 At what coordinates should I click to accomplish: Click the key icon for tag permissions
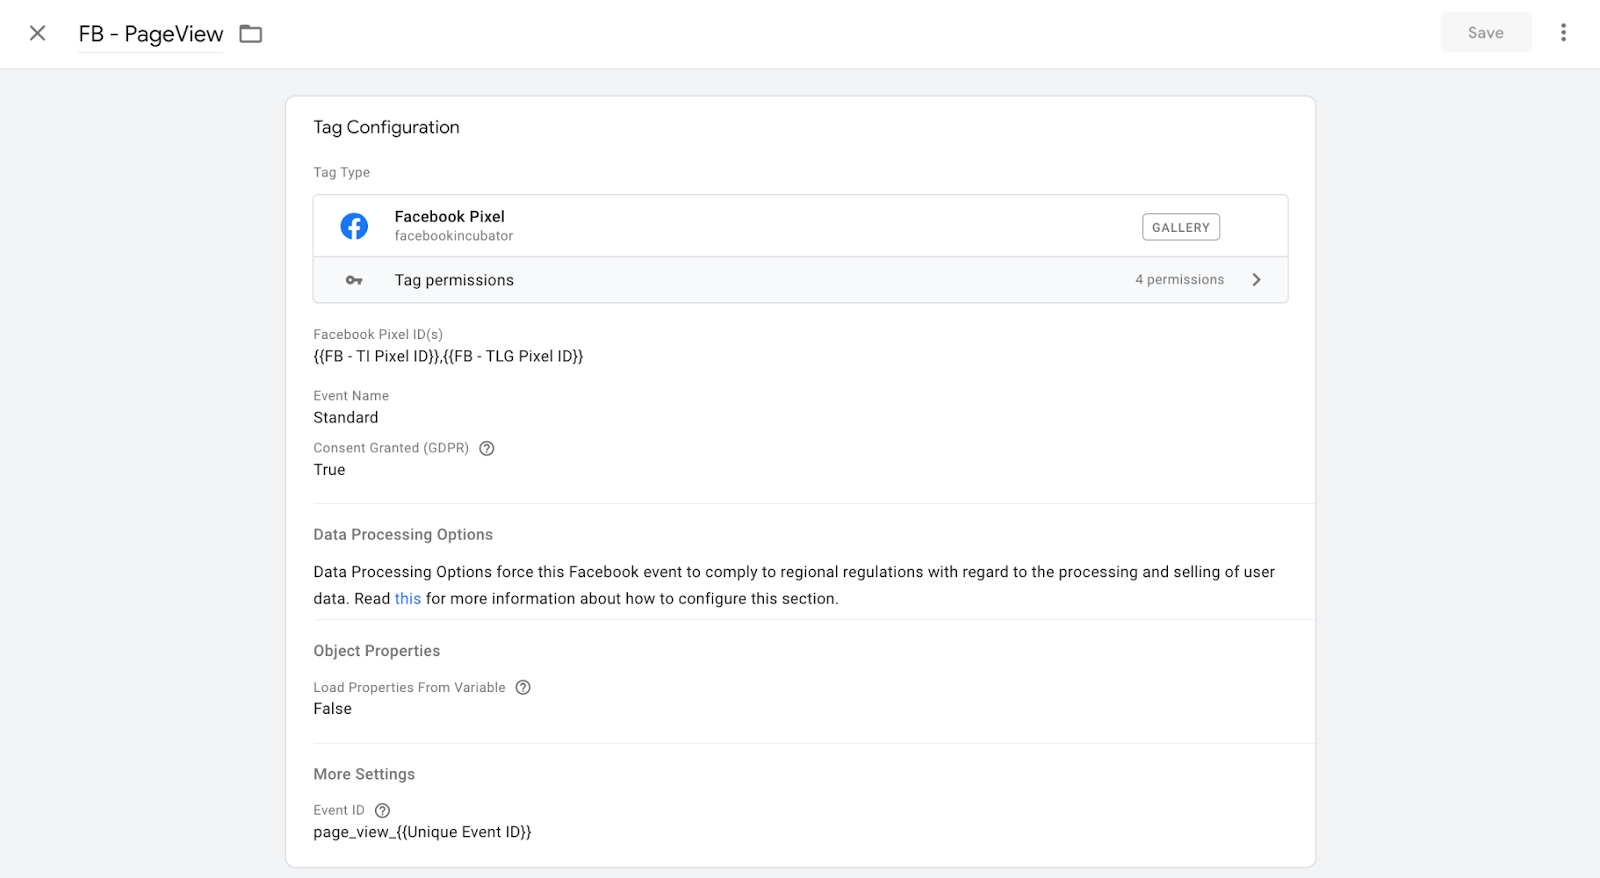pyautogui.click(x=354, y=280)
